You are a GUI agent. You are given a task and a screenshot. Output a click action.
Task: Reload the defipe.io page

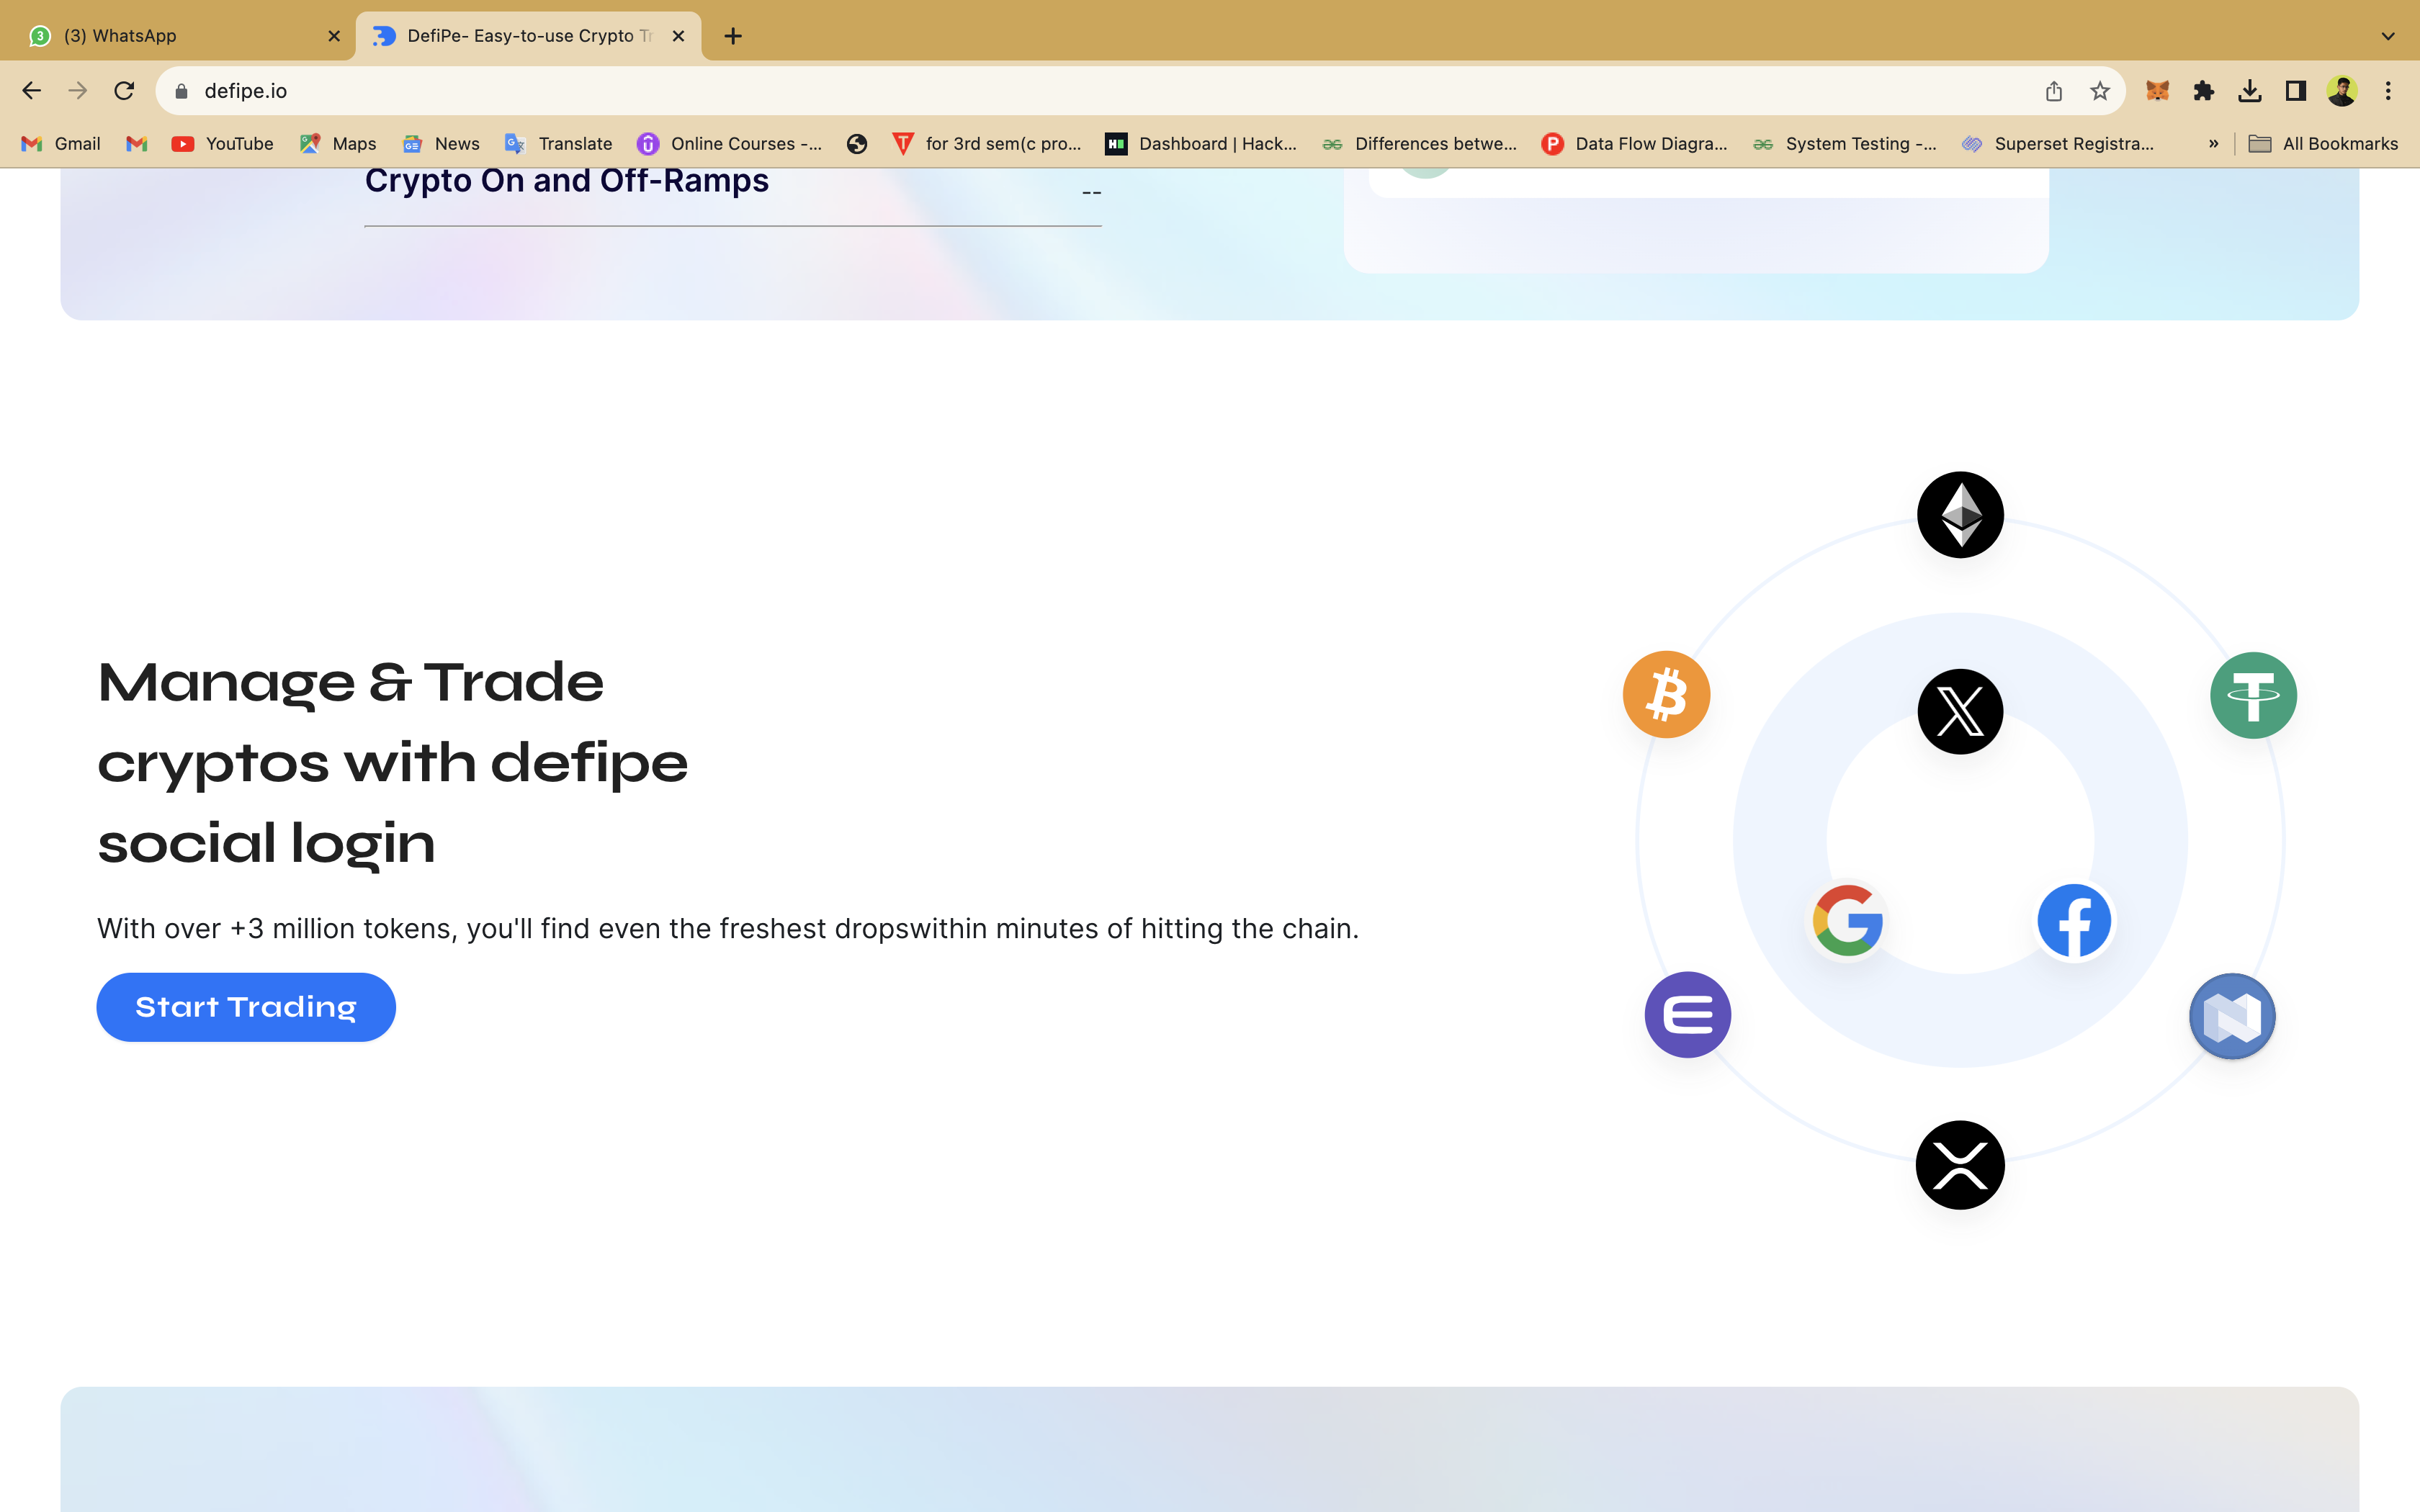coord(124,91)
